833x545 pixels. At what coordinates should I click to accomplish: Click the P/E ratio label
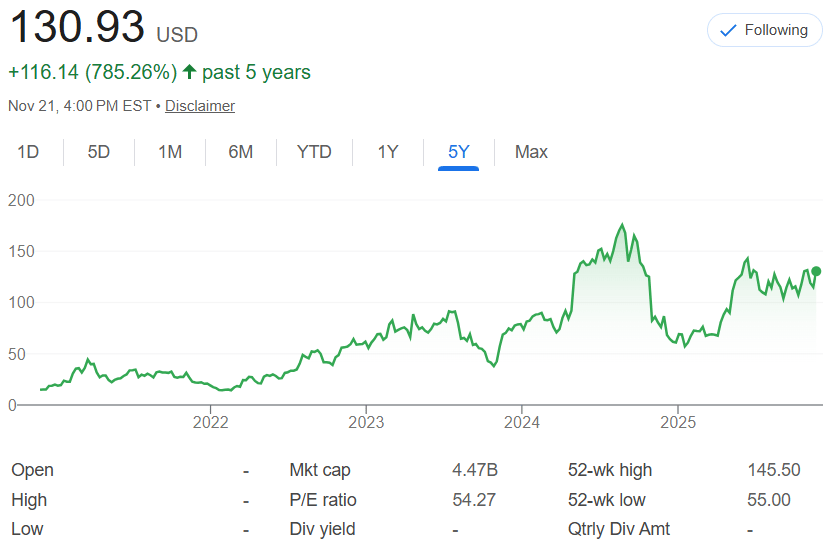pos(323,500)
